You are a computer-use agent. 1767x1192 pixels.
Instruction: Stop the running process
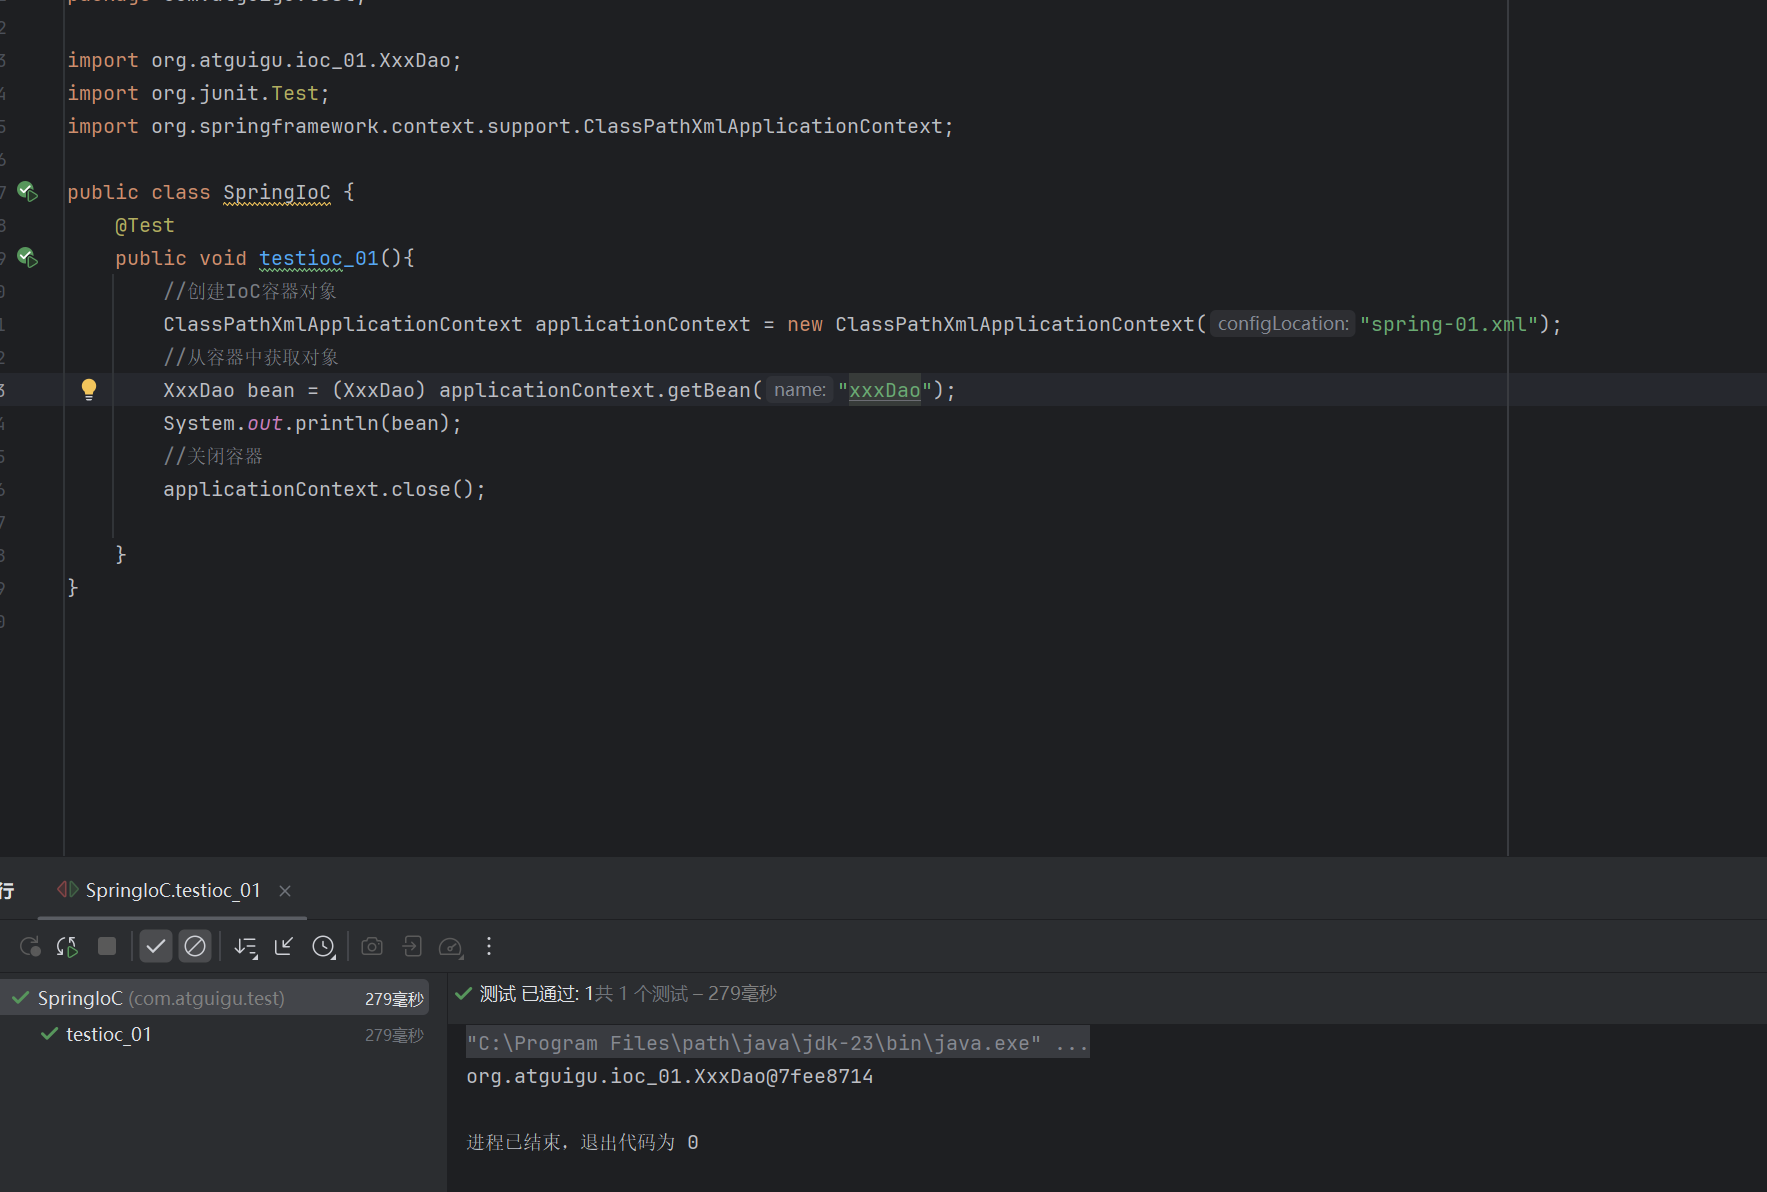click(x=107, y=946)
